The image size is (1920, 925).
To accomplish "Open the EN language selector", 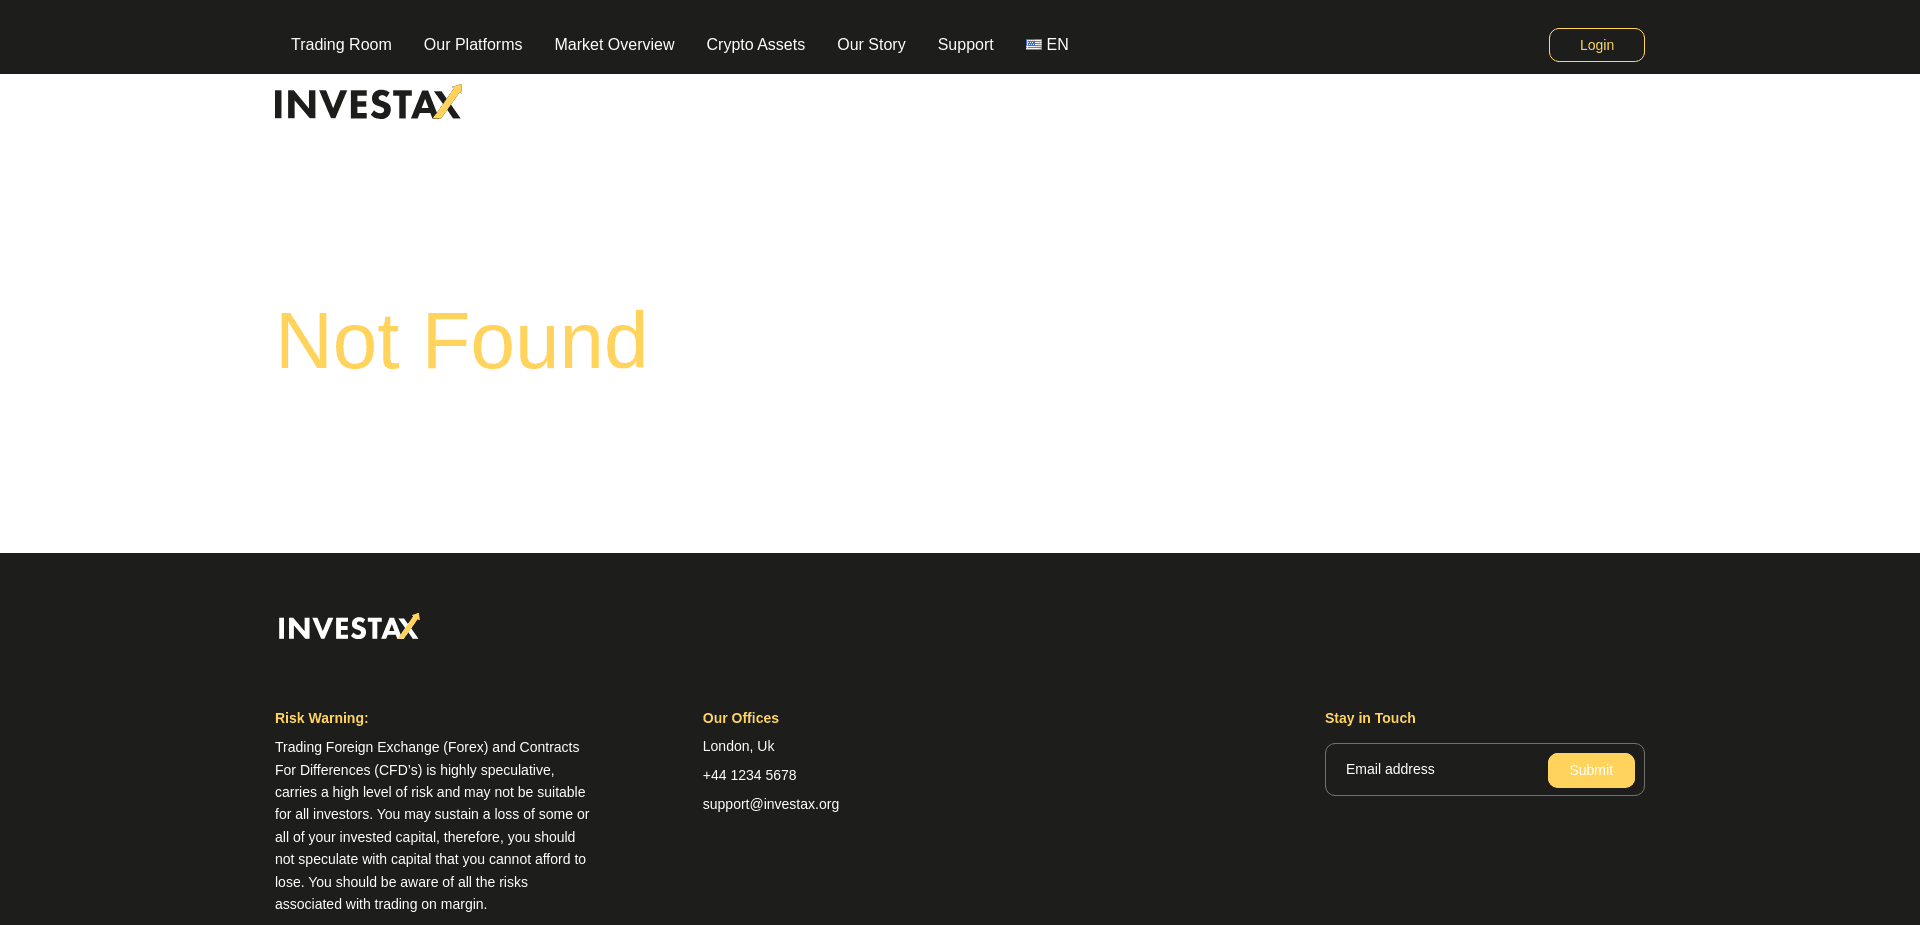I will (x=1047, y=44).
